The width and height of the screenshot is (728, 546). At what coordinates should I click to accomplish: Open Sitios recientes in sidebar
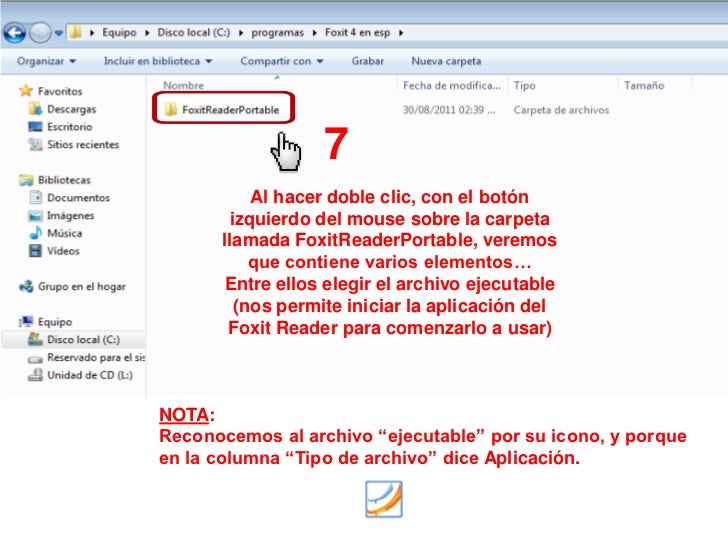pos(83,144)
